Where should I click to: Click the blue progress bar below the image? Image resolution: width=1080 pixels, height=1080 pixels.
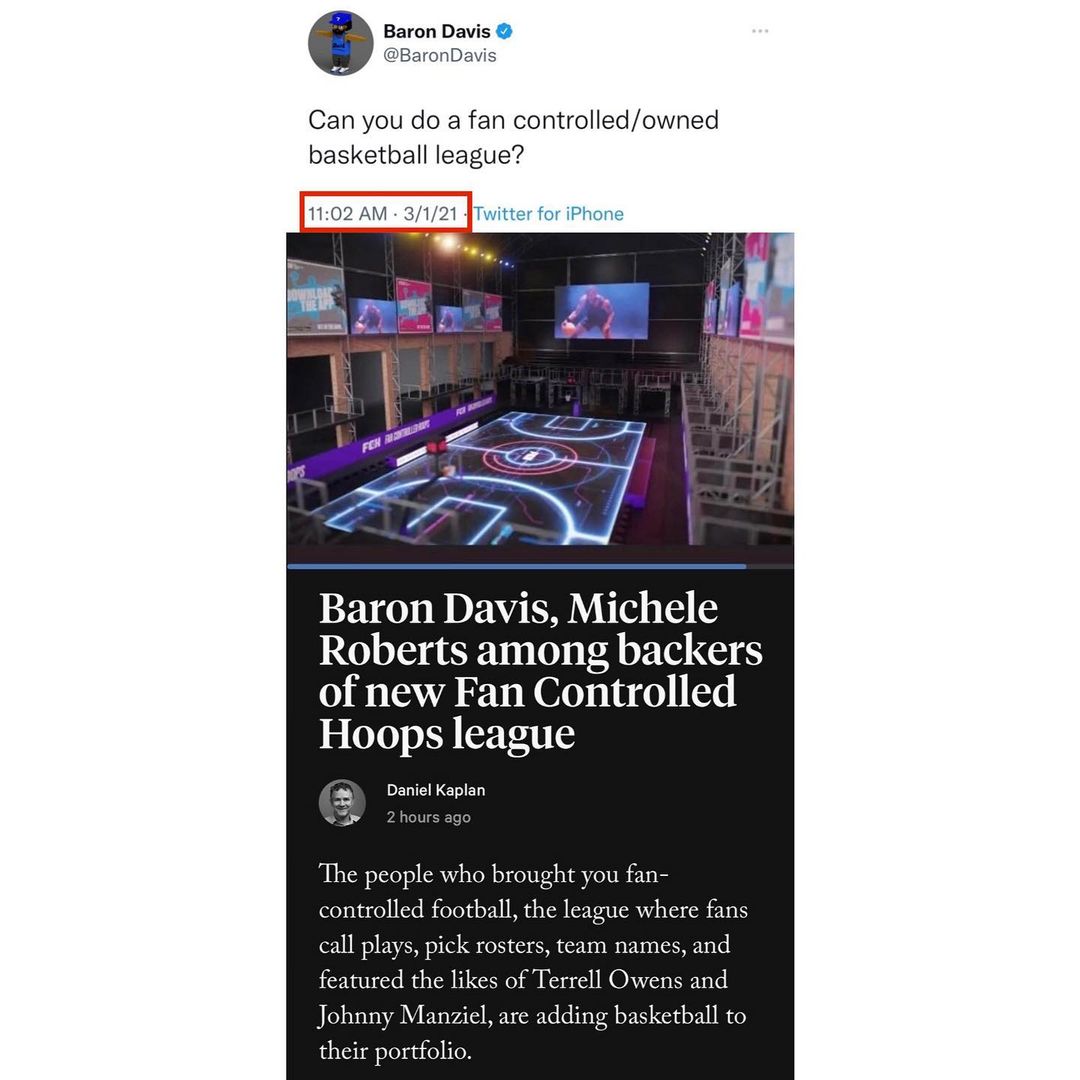click(517, 566)
